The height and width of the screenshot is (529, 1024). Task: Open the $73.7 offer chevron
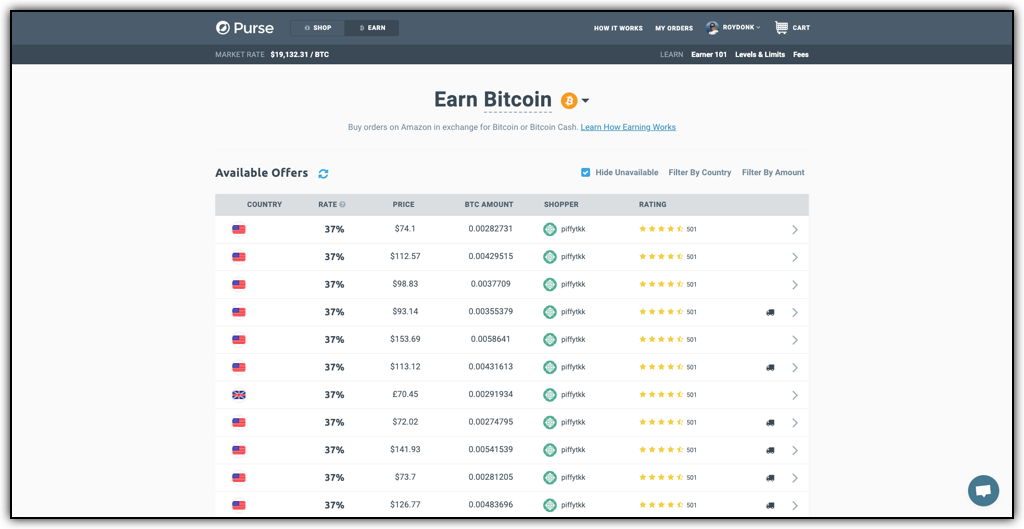pyautogui.click(x=795, y=478)
